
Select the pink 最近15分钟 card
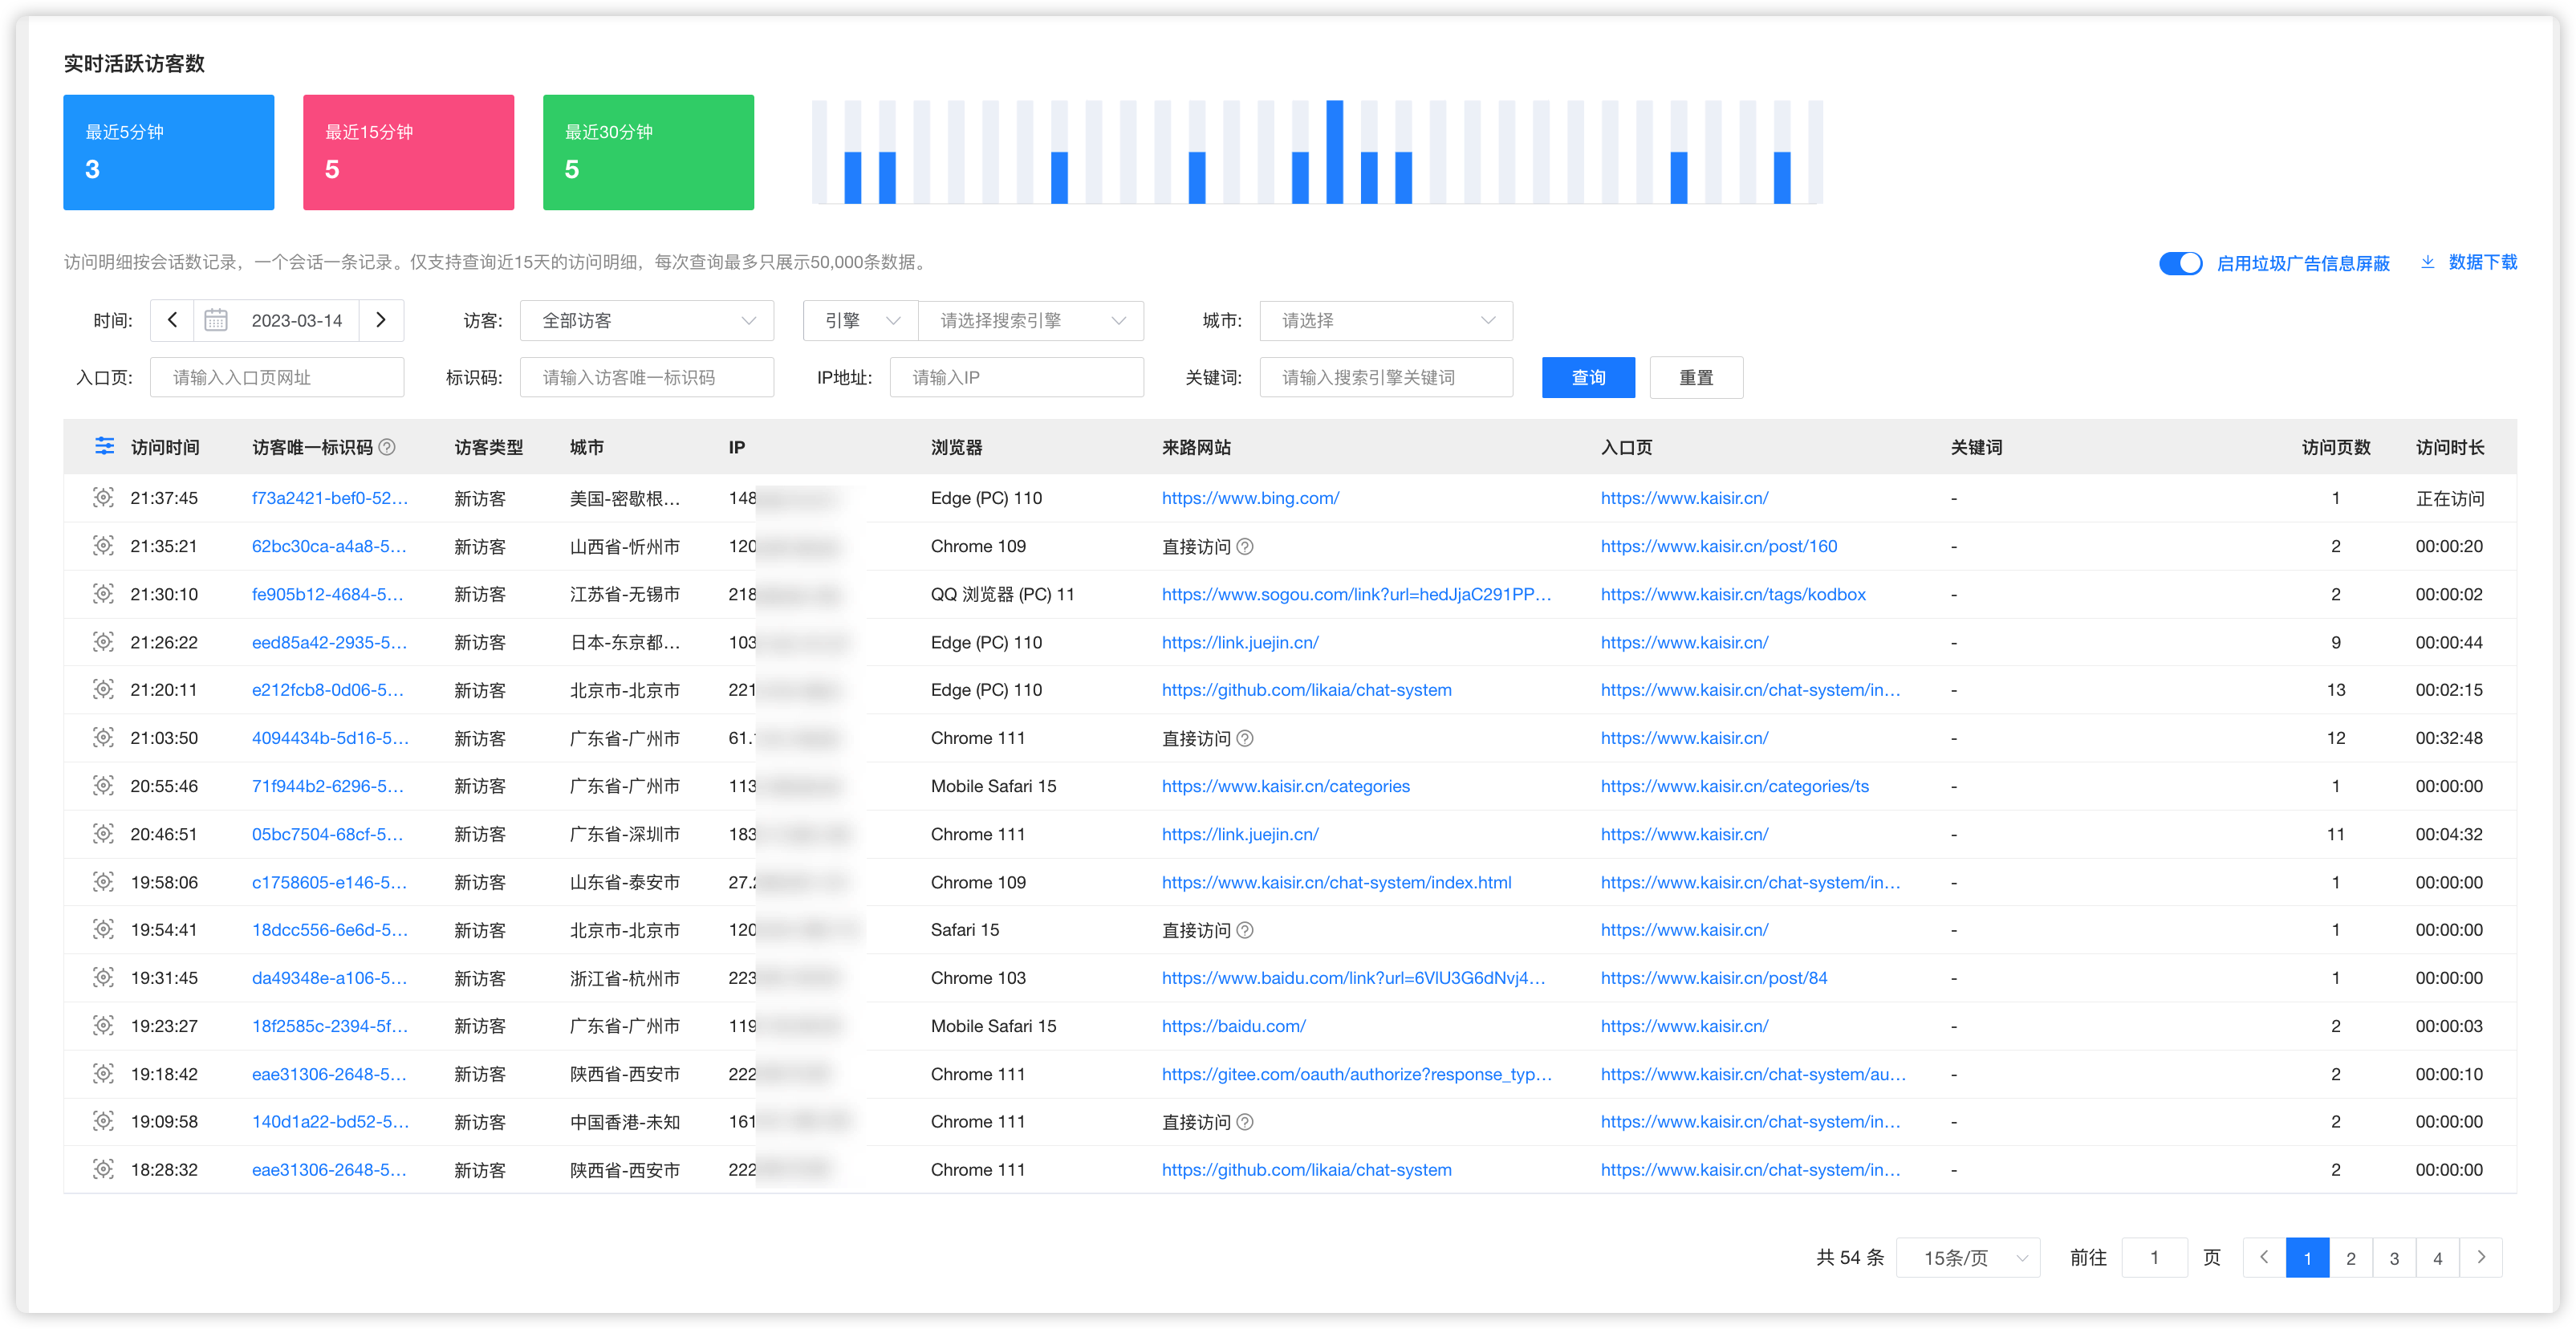[x=408, y=152]
